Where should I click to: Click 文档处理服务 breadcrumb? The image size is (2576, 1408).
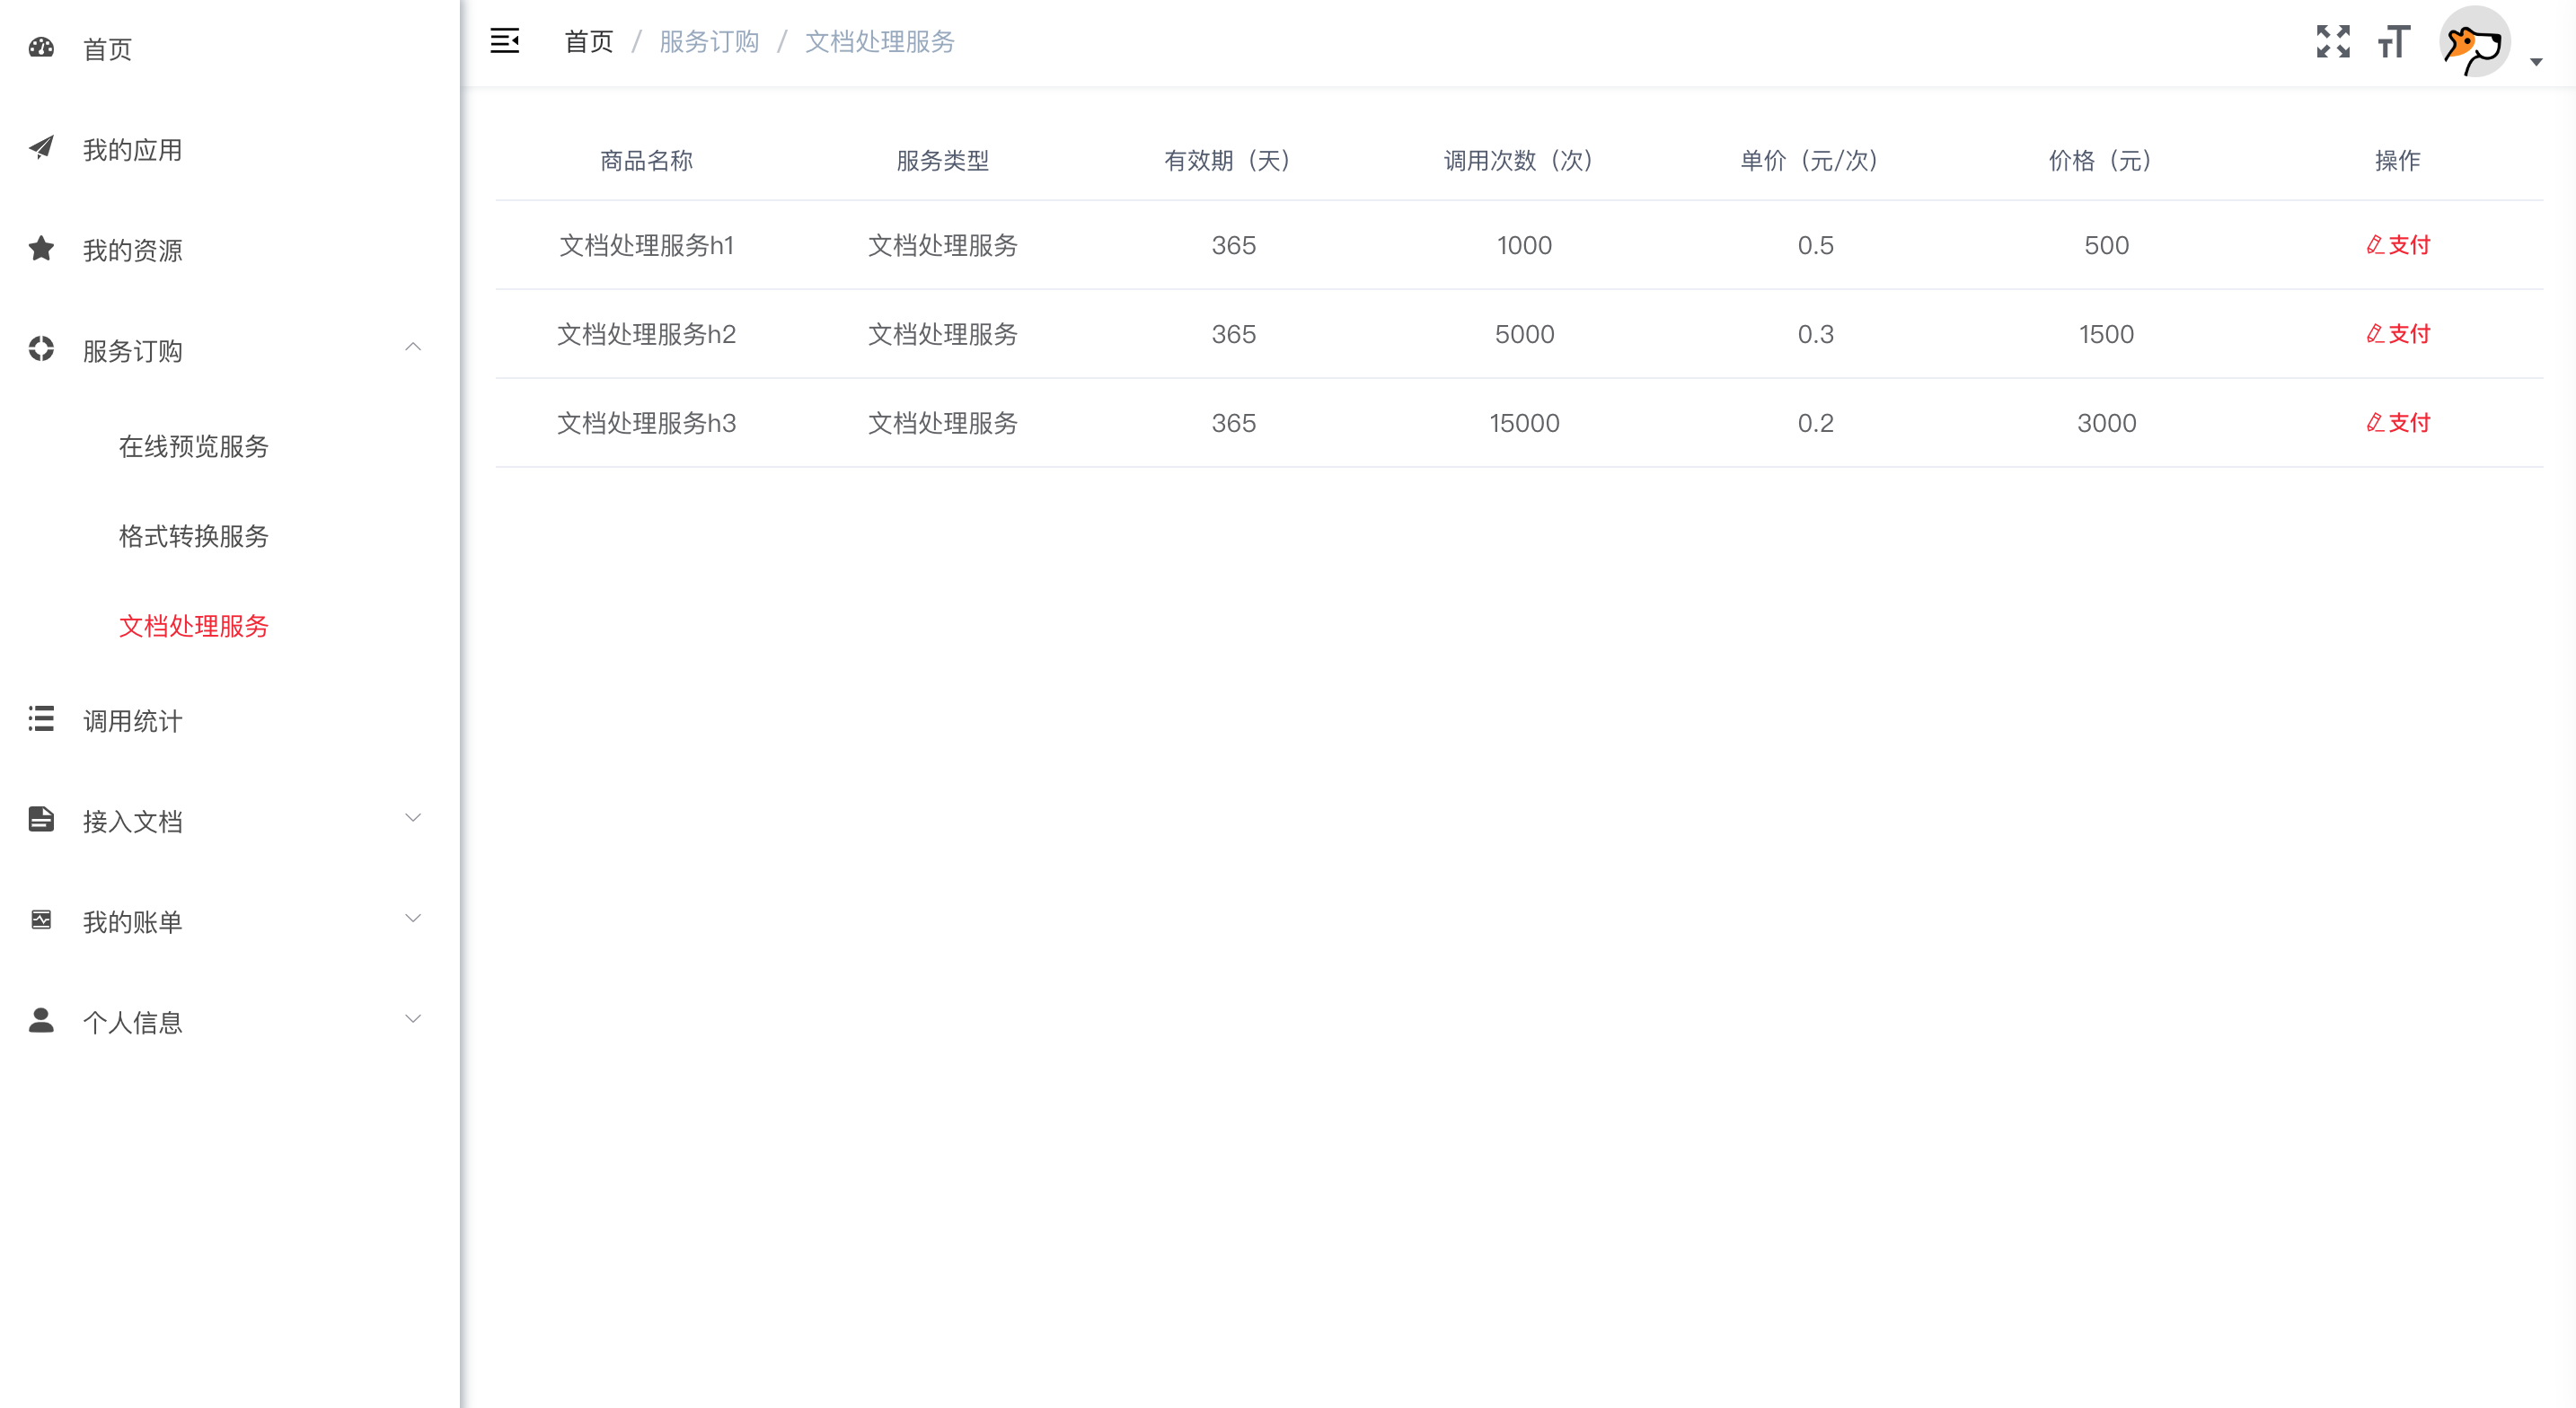[880, 41]
